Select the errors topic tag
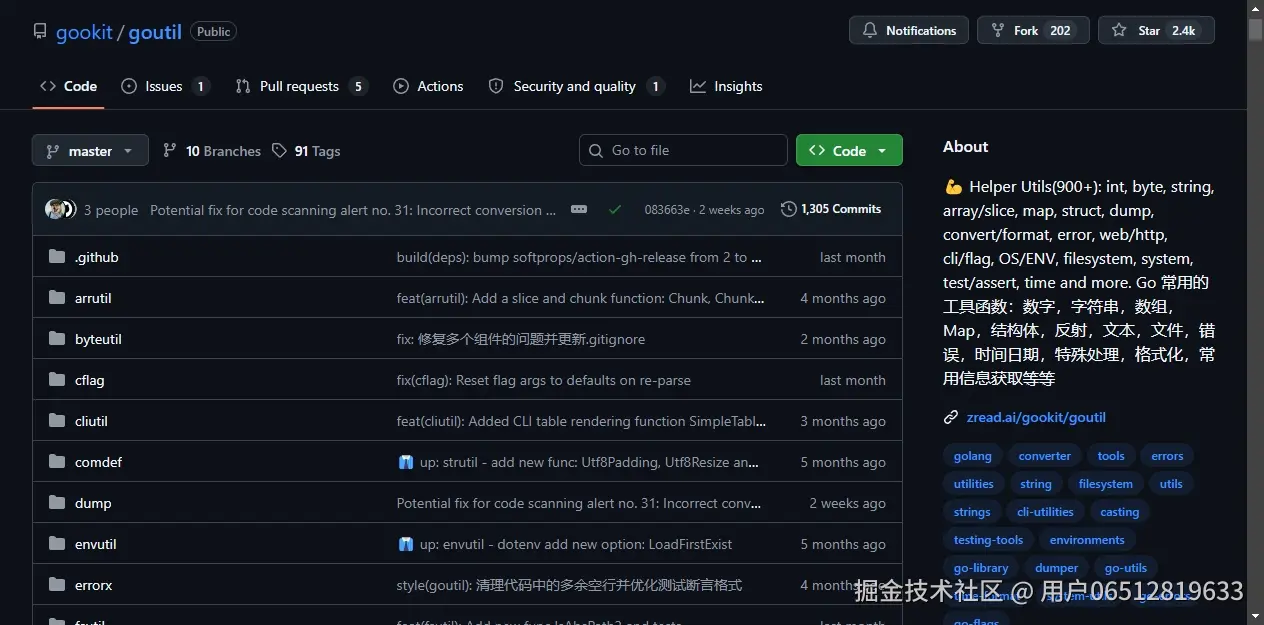 point(1167,456)
